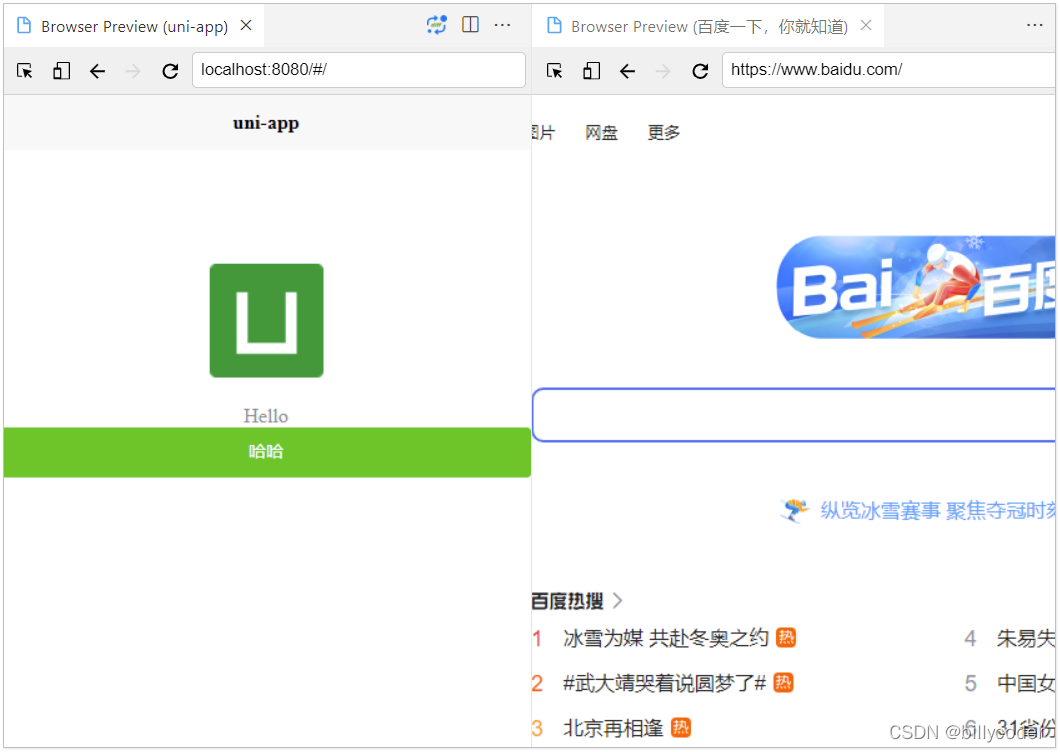Toggle device emulation icon in uni-app preview

pos(62,70)
